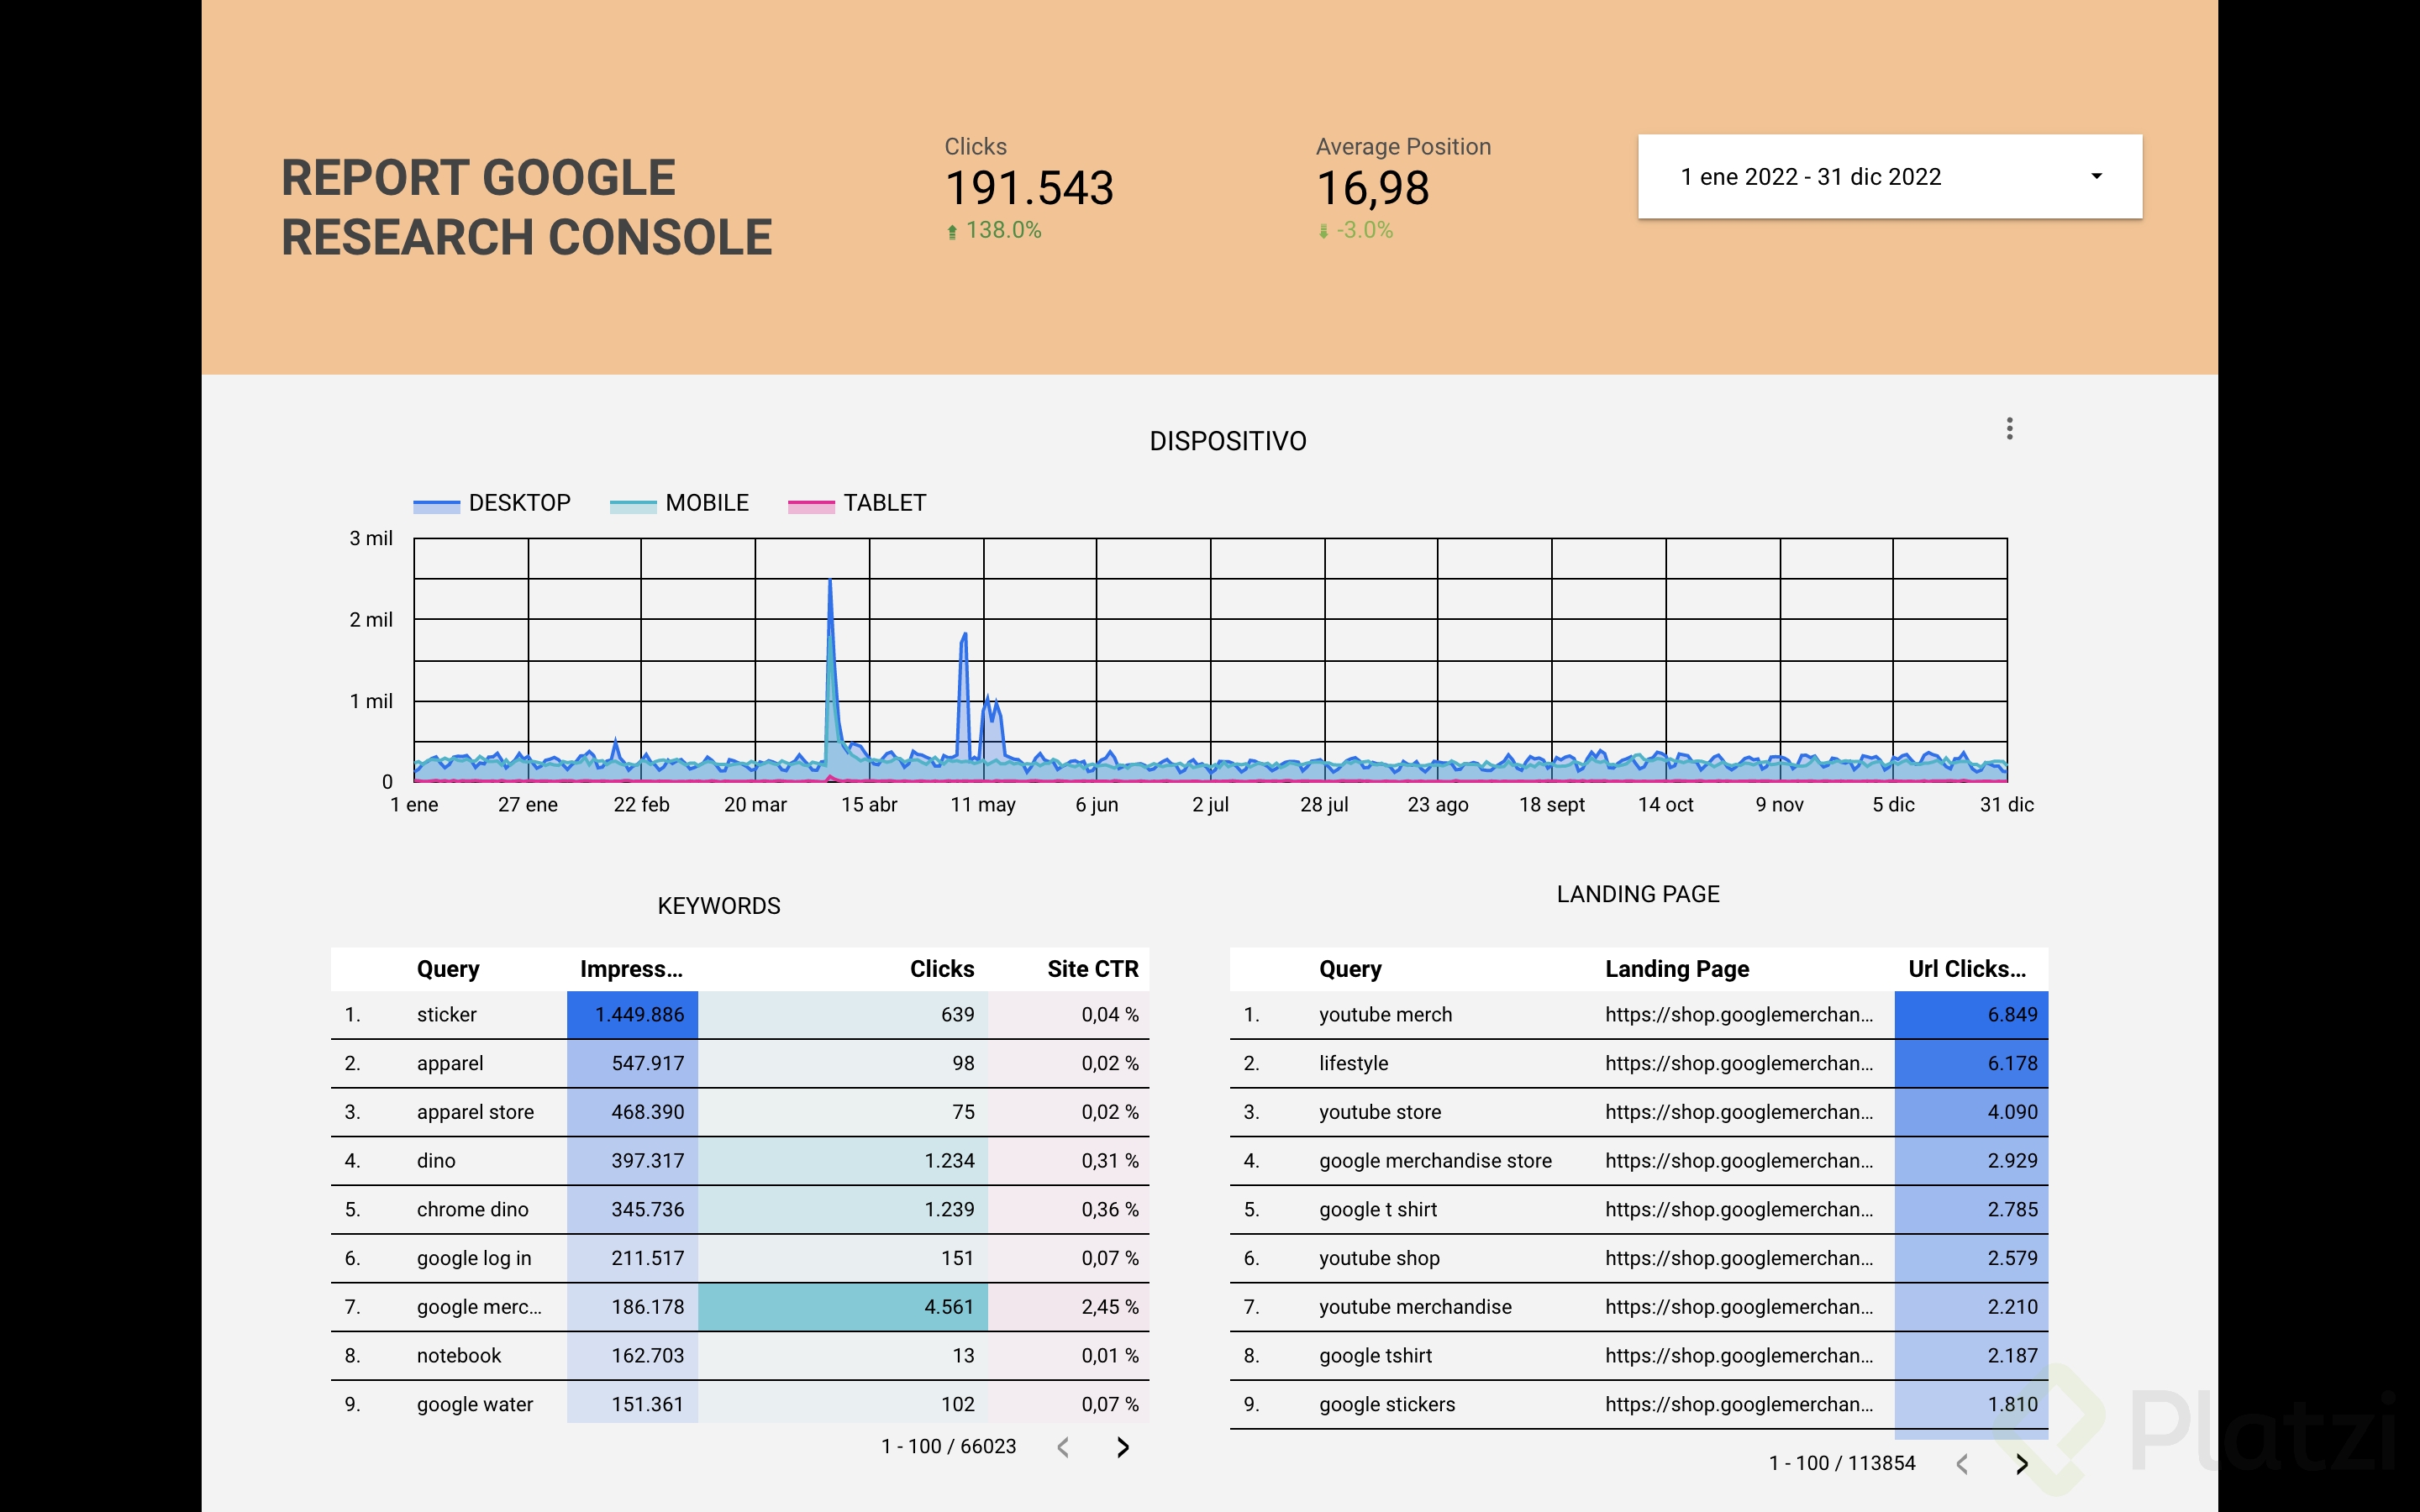Click the Clicks 191.543 scorecard
2420x1512 pixels.
pos(1028,188)
